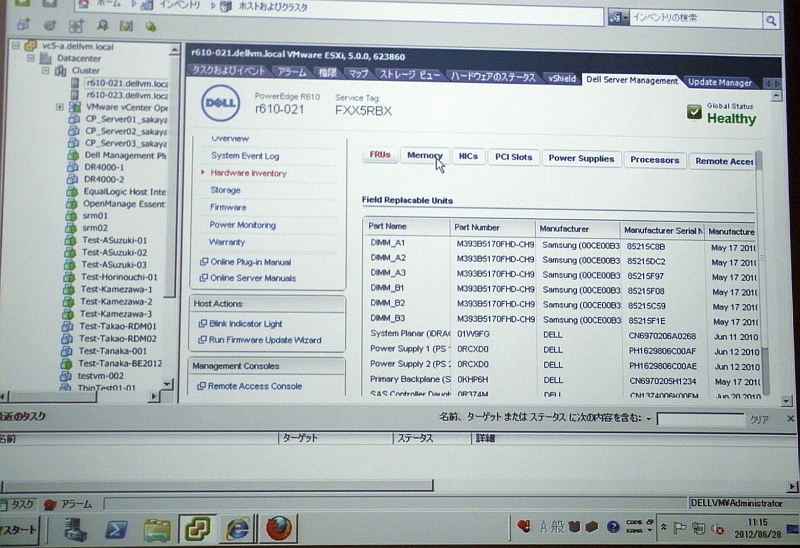Screen dimensions: 800x548
Task: Select the DR4000-2 virtual machine icon
Action: (x=73, y=179)
